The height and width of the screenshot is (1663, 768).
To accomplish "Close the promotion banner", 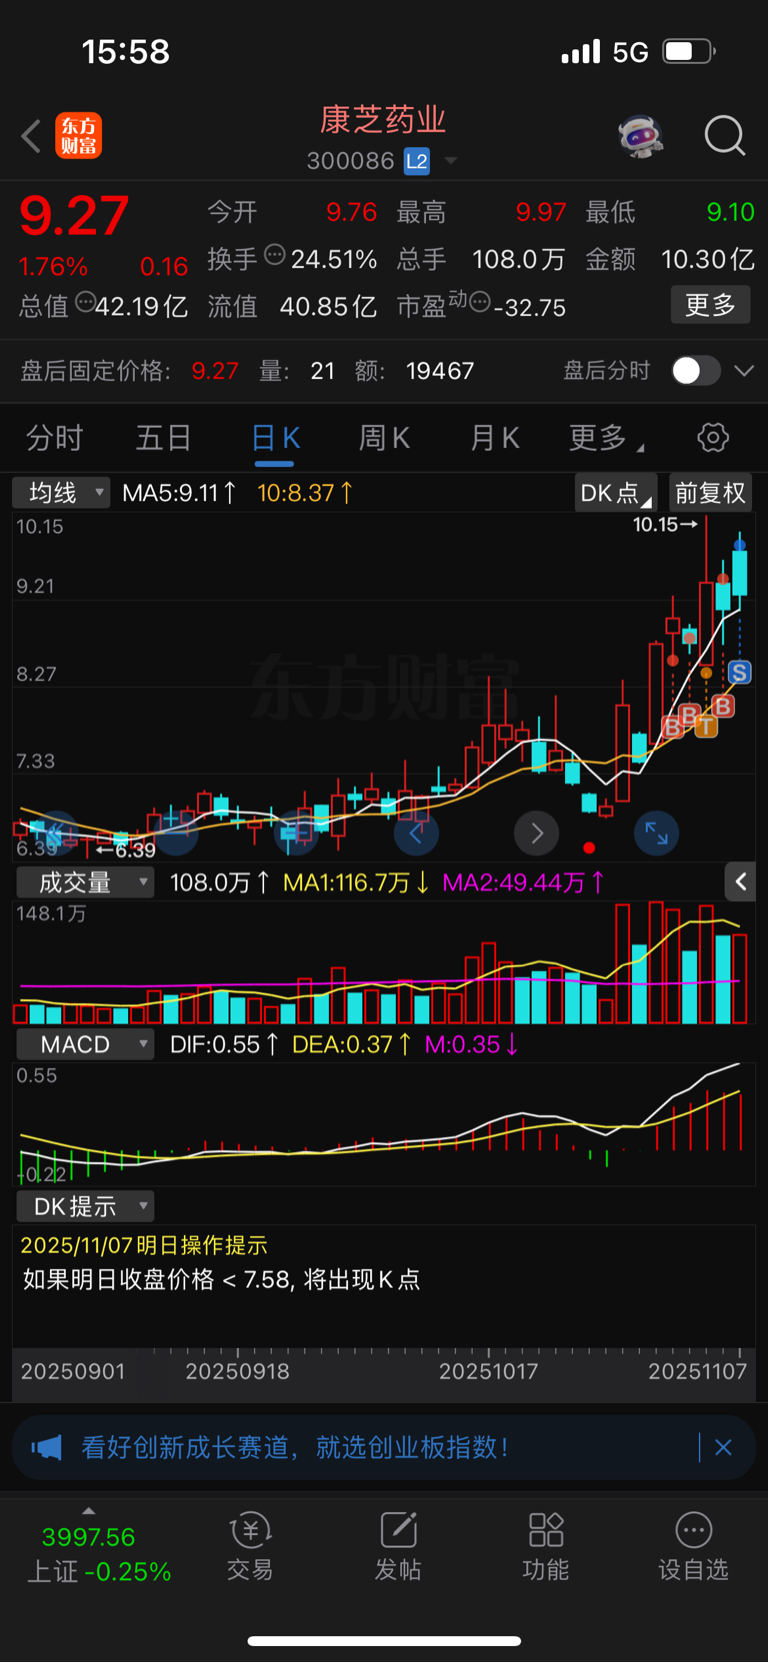I will point(723,1447).
